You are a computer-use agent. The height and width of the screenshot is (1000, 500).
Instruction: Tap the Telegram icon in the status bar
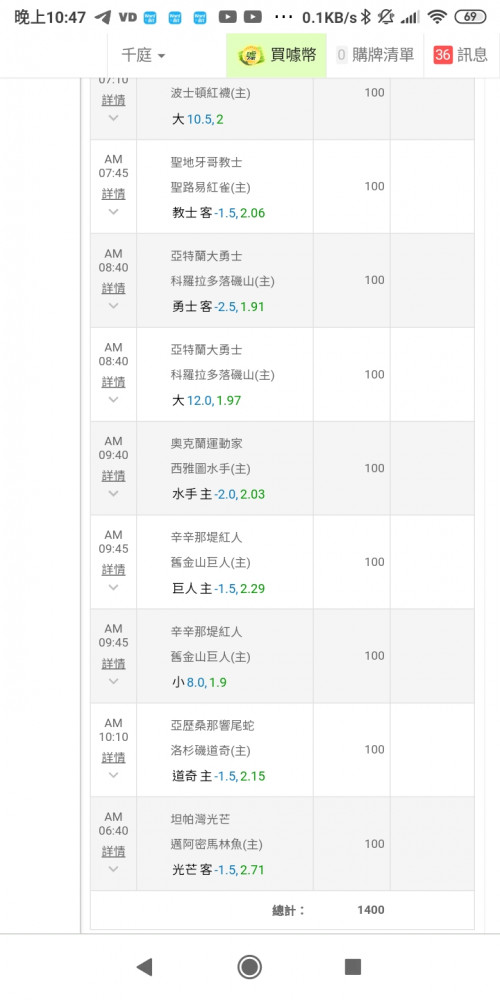click(102, 17)
